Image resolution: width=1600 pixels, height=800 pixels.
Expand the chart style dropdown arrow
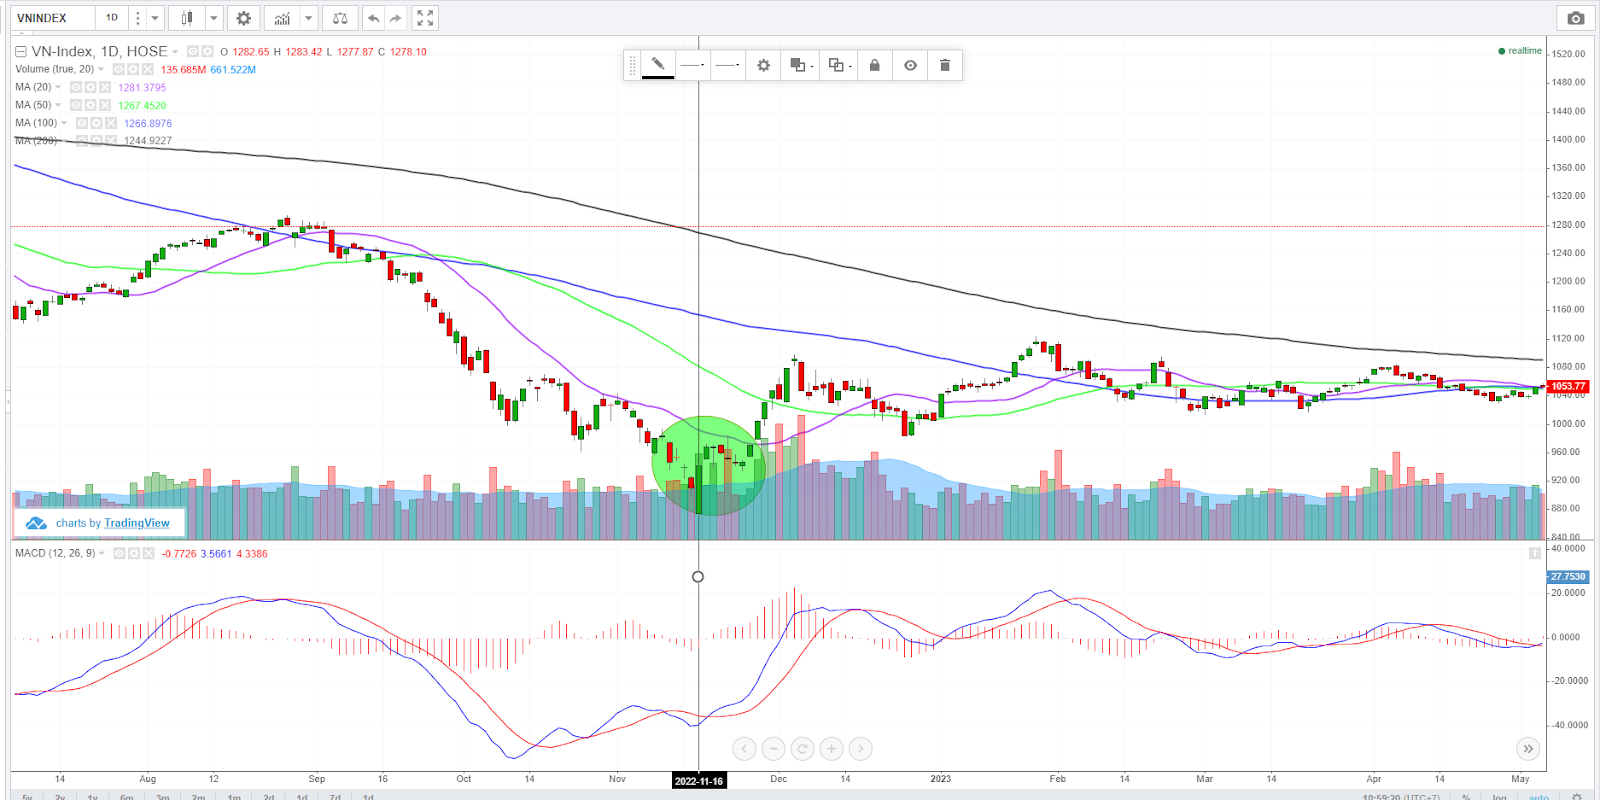coord(213,18)
